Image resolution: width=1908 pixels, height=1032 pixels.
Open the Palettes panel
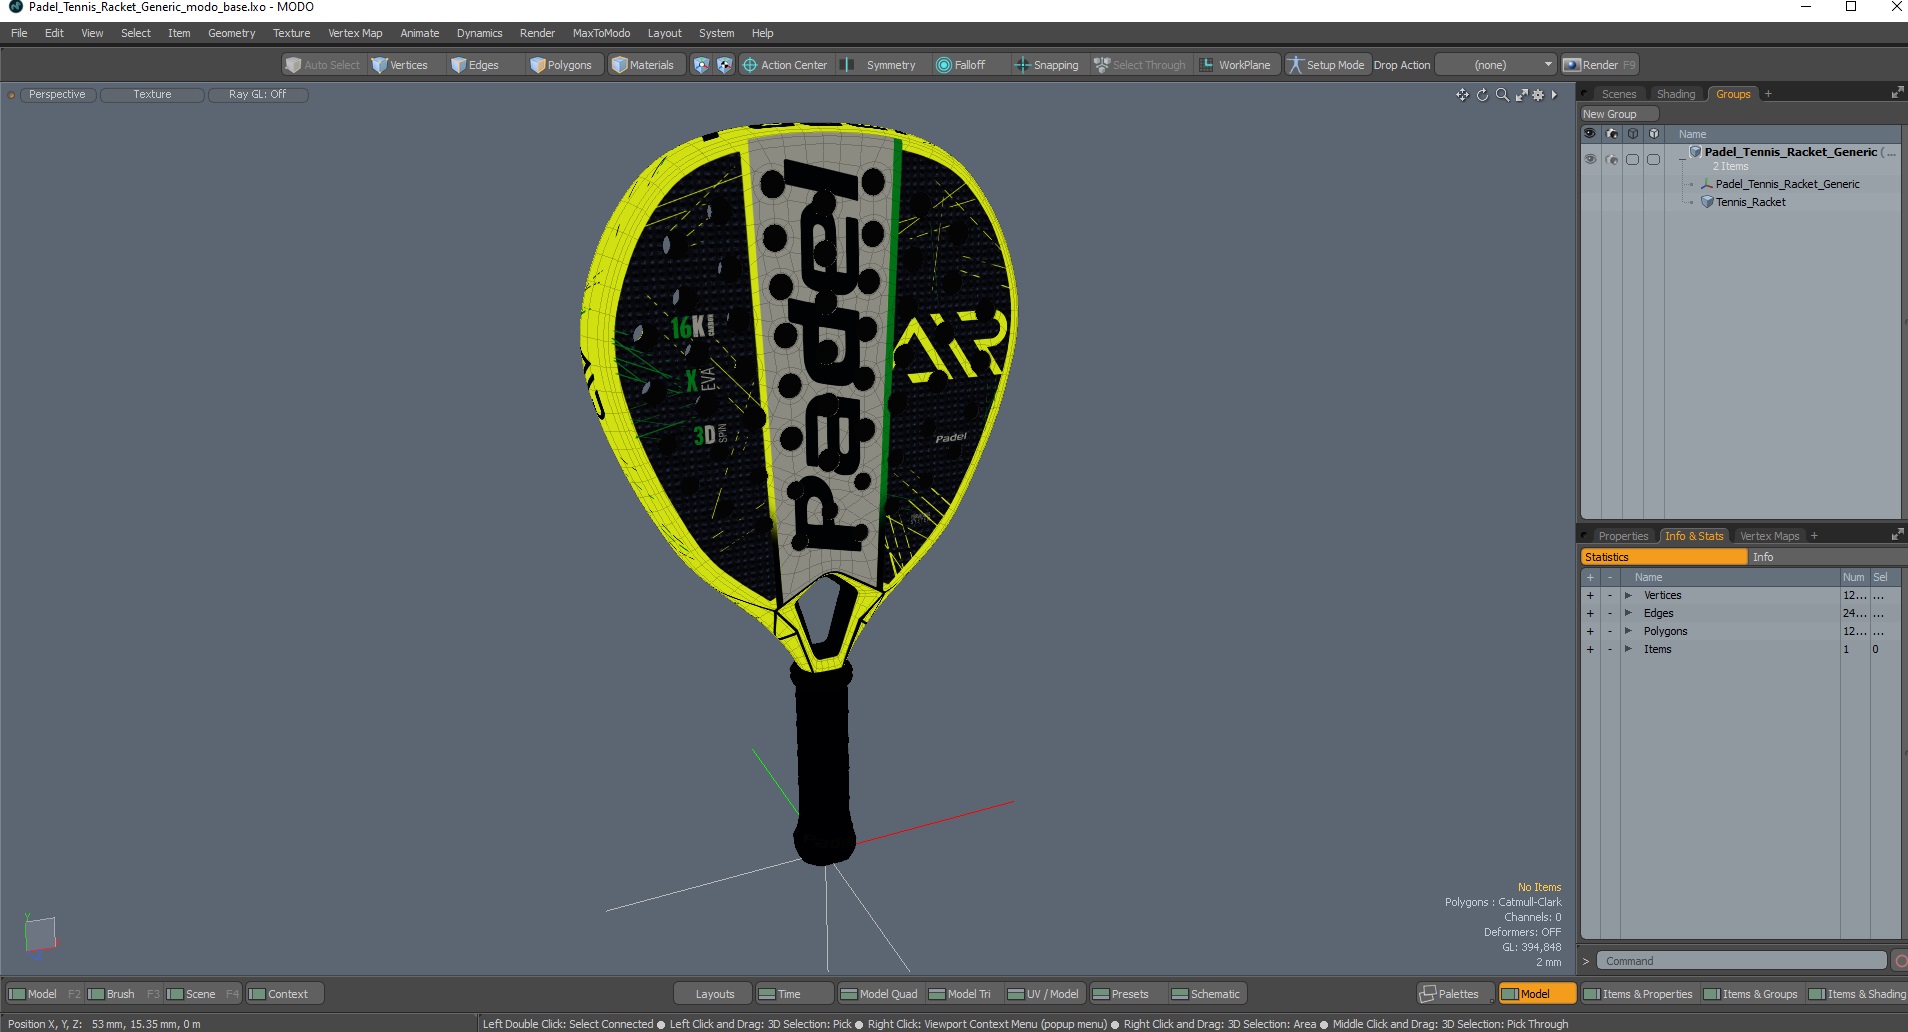(x=1456, y=994)
